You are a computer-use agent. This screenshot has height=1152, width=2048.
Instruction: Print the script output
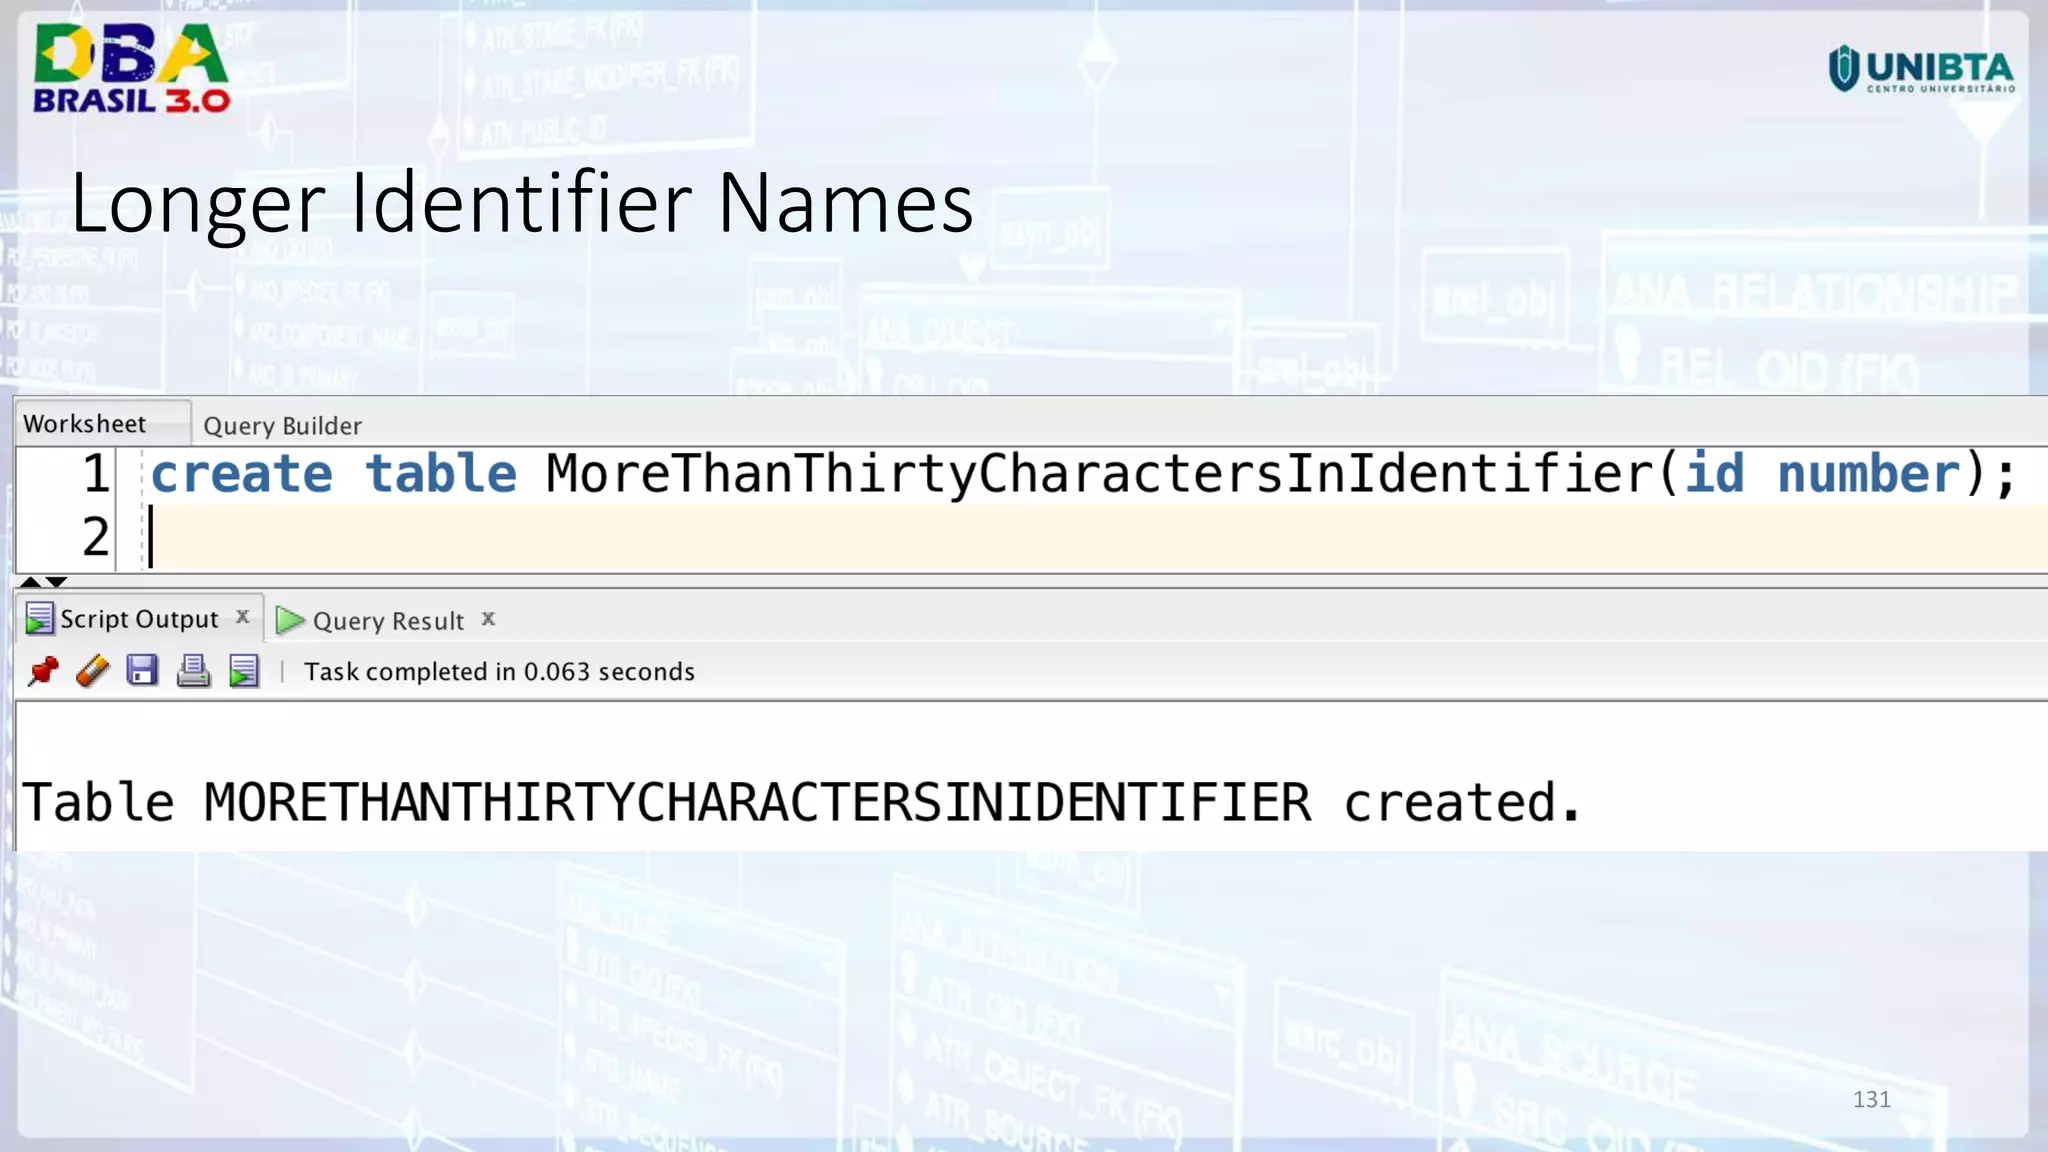pos(193,671)
